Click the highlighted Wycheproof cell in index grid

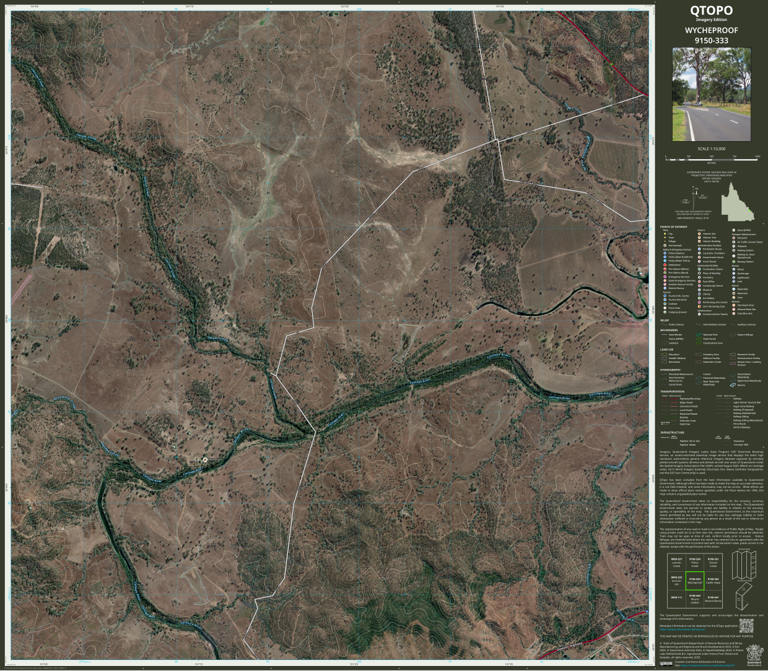[695, 581]
